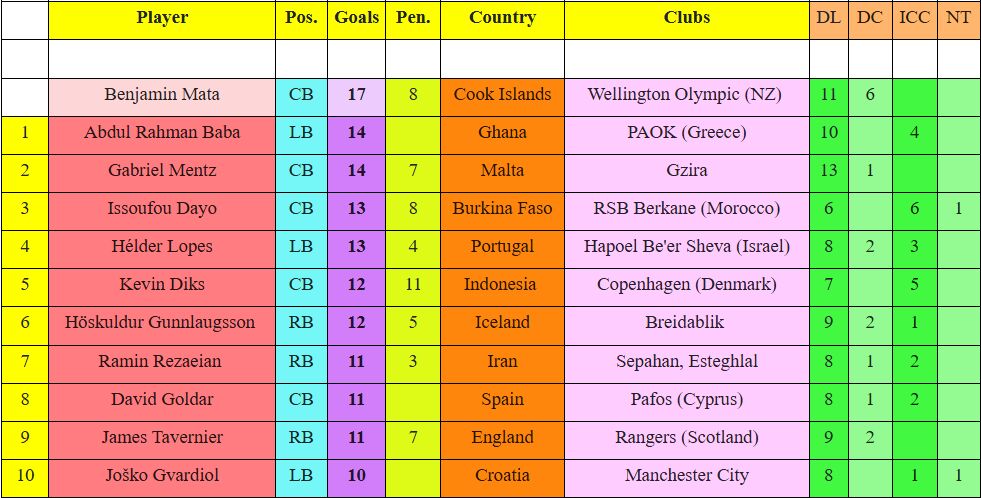The width and height of the screenshot is (981, 498).
Task: Click the Manchester City club cell
Action: [687, 476]
